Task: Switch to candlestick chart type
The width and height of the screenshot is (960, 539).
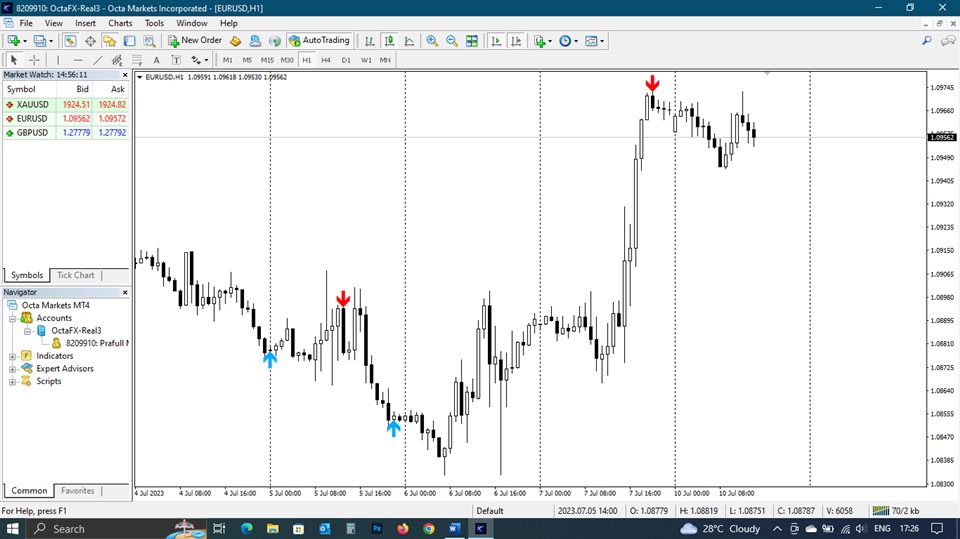Action: pos(390,41)
